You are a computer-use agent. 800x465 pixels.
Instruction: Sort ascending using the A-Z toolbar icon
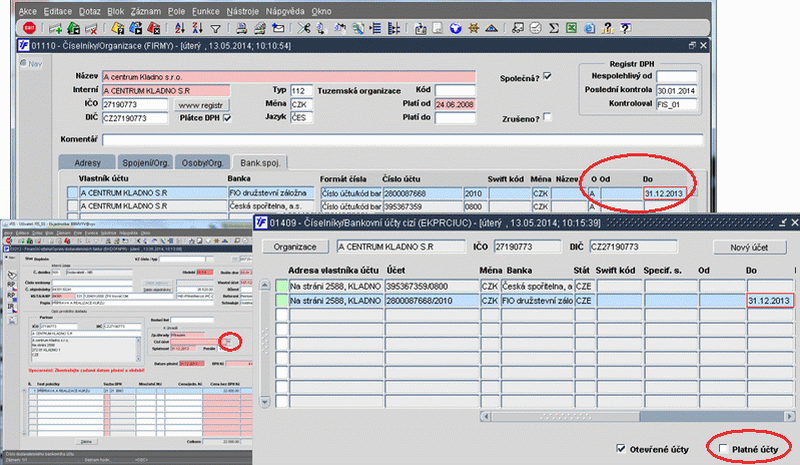(180, 29)
